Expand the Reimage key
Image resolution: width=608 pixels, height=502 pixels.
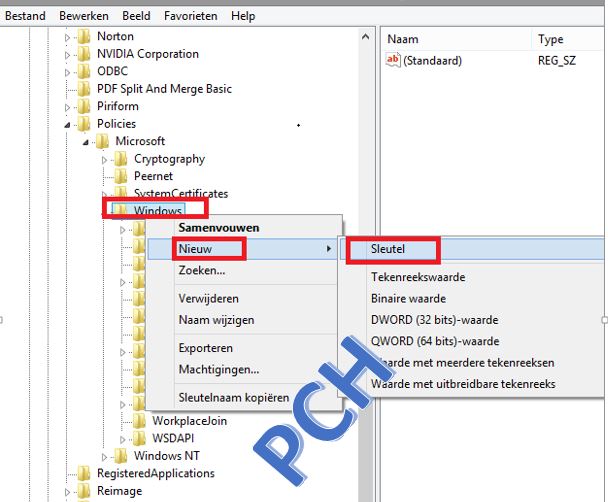click(x=67, y=492)
